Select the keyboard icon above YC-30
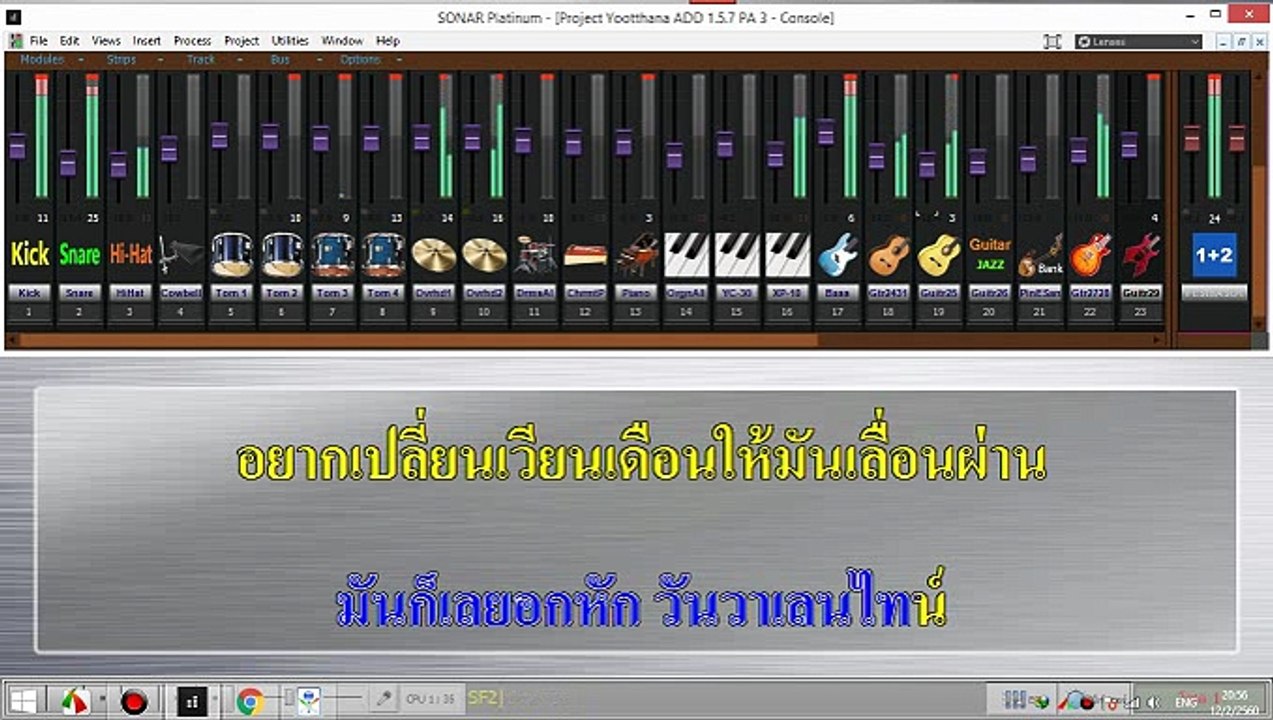Screen dimensions: 1273x720 (x=737, y=255)
